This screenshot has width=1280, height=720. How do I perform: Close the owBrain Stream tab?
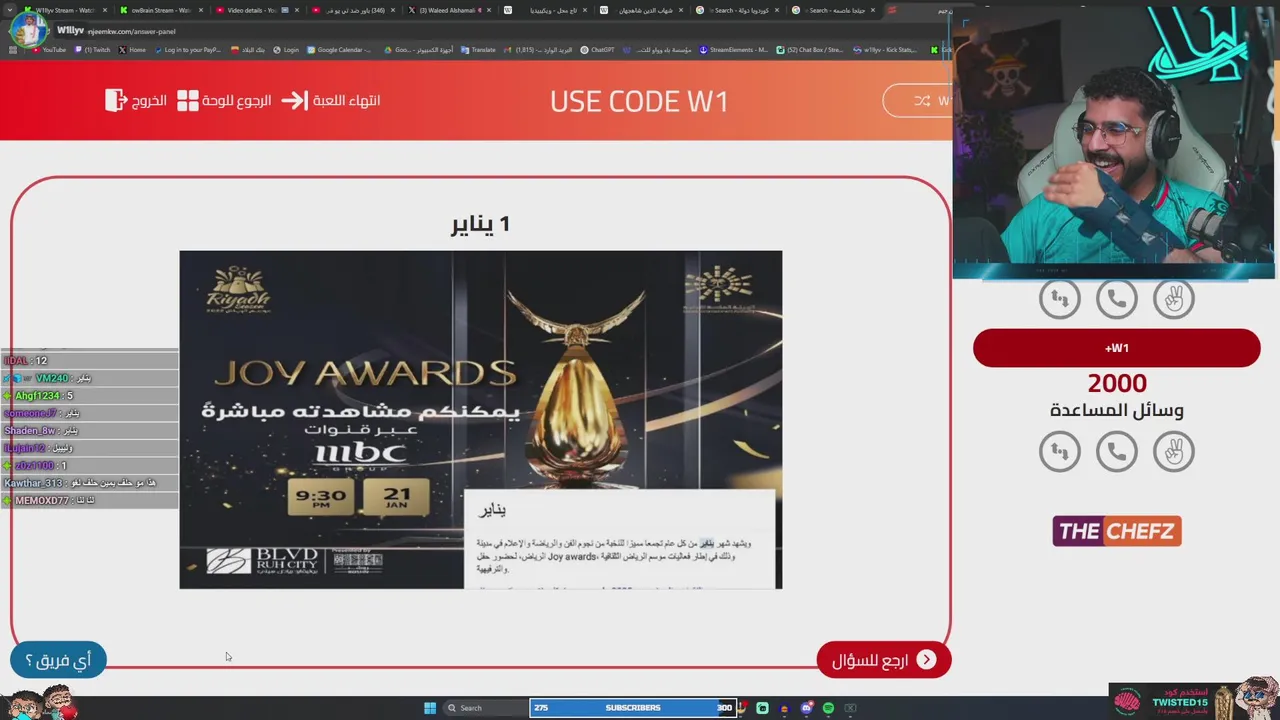point(200,10)
